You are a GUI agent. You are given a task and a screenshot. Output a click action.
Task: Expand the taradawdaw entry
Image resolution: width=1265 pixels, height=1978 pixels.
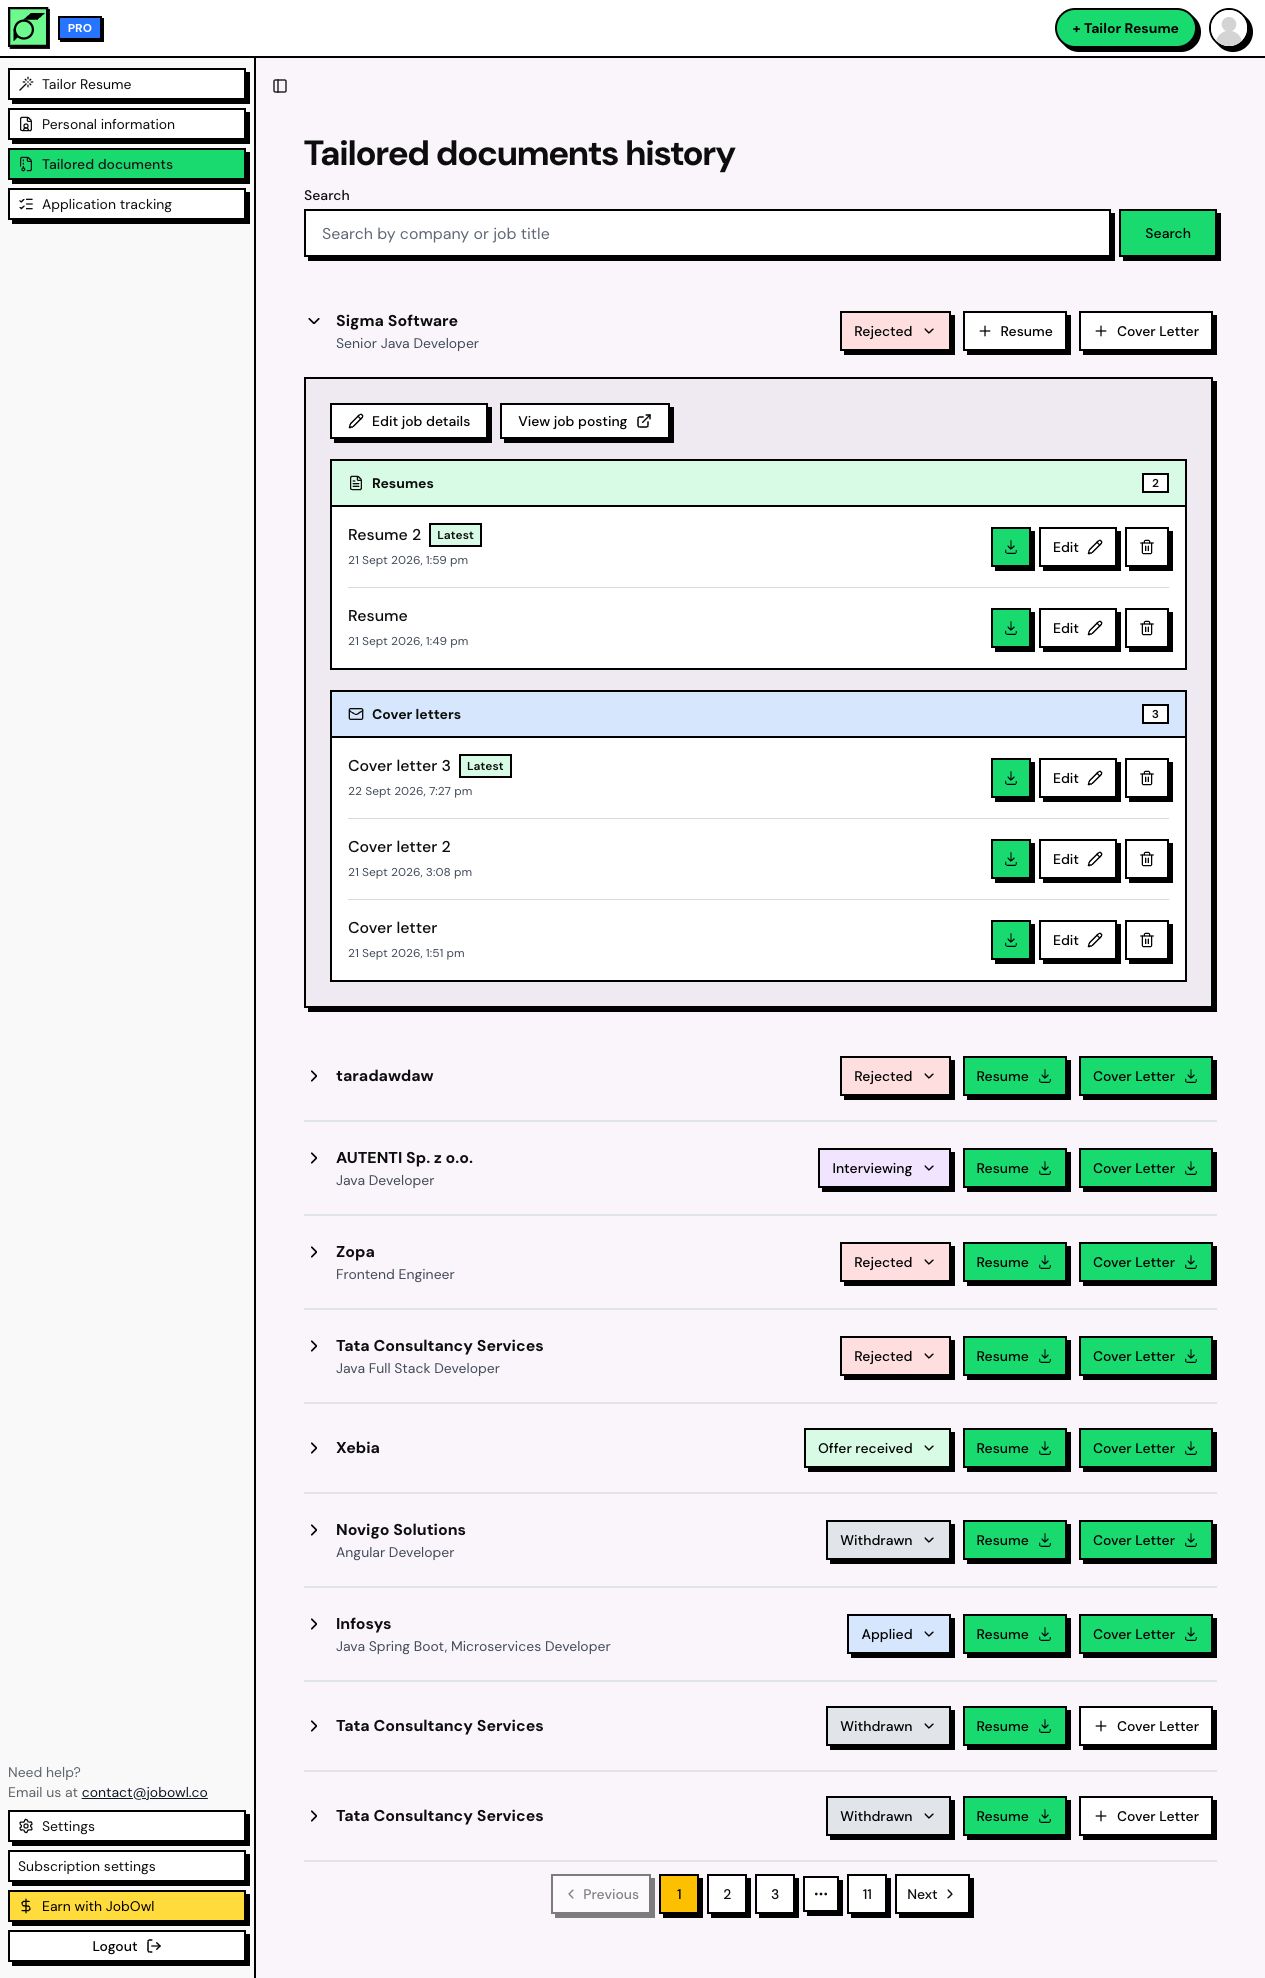314,1076
